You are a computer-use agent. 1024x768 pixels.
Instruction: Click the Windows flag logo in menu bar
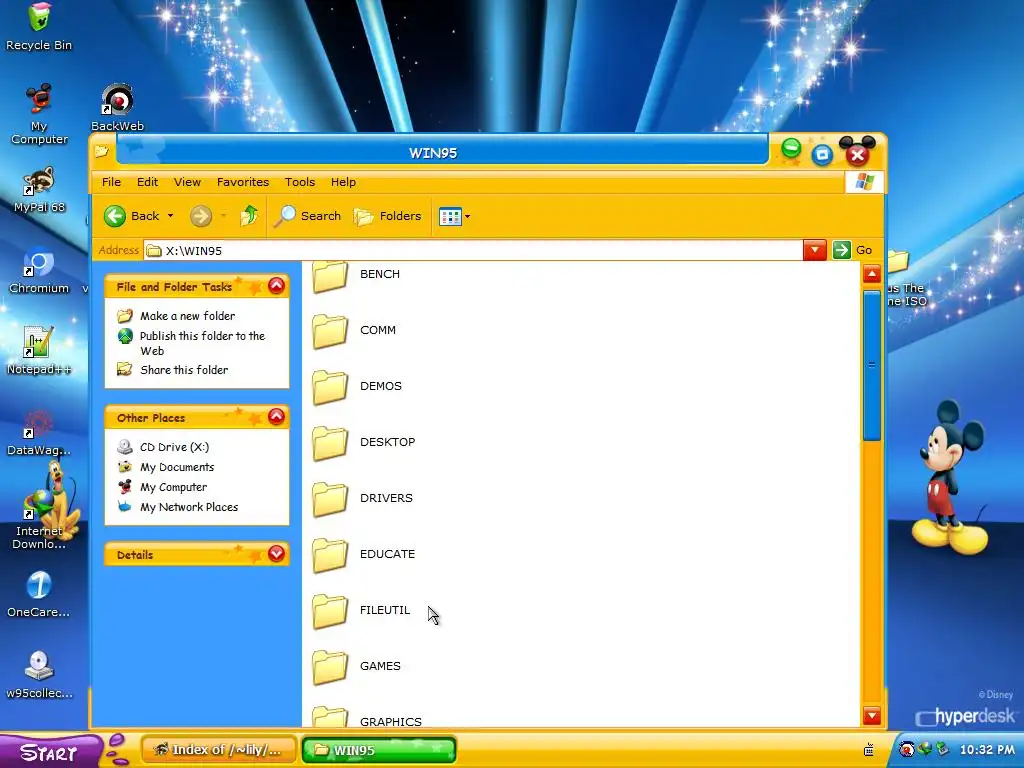[x=864, y=182]
